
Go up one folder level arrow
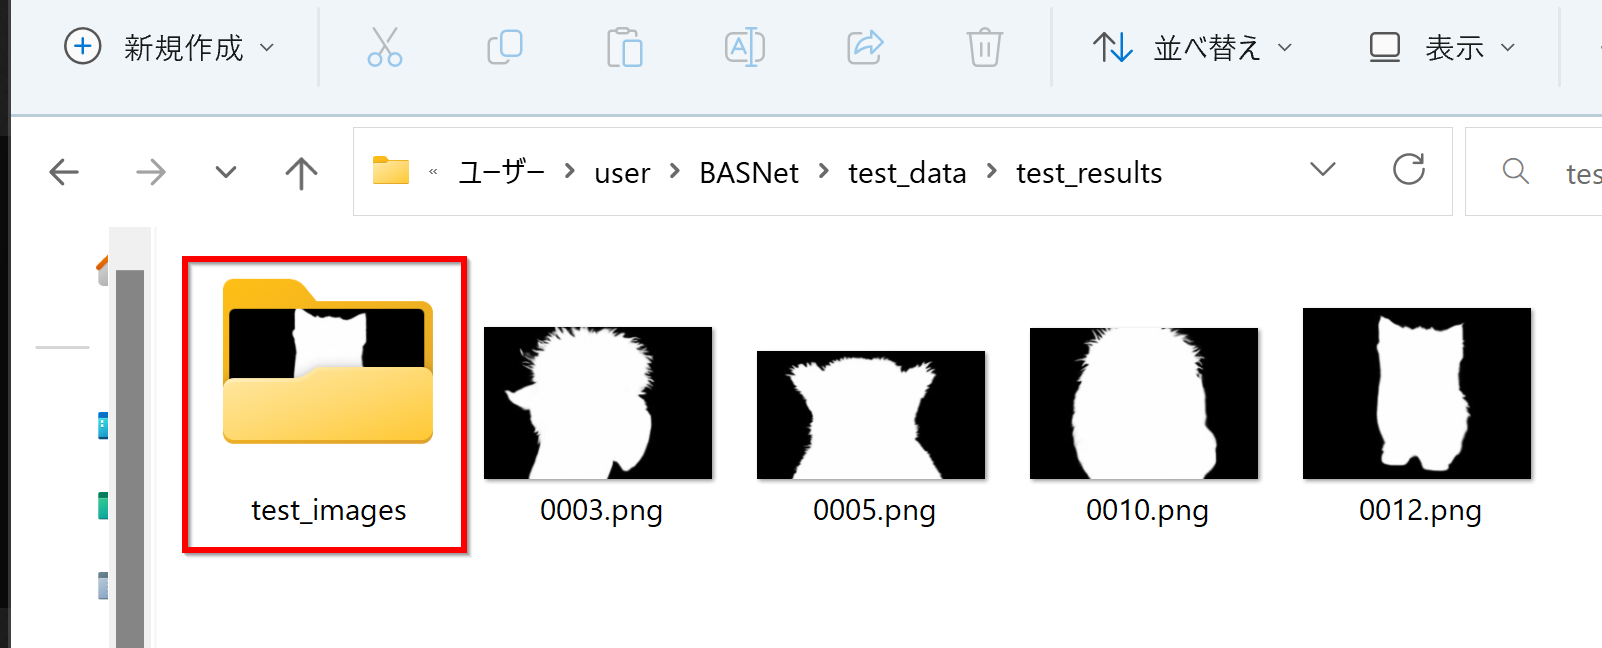pos(301,172)
